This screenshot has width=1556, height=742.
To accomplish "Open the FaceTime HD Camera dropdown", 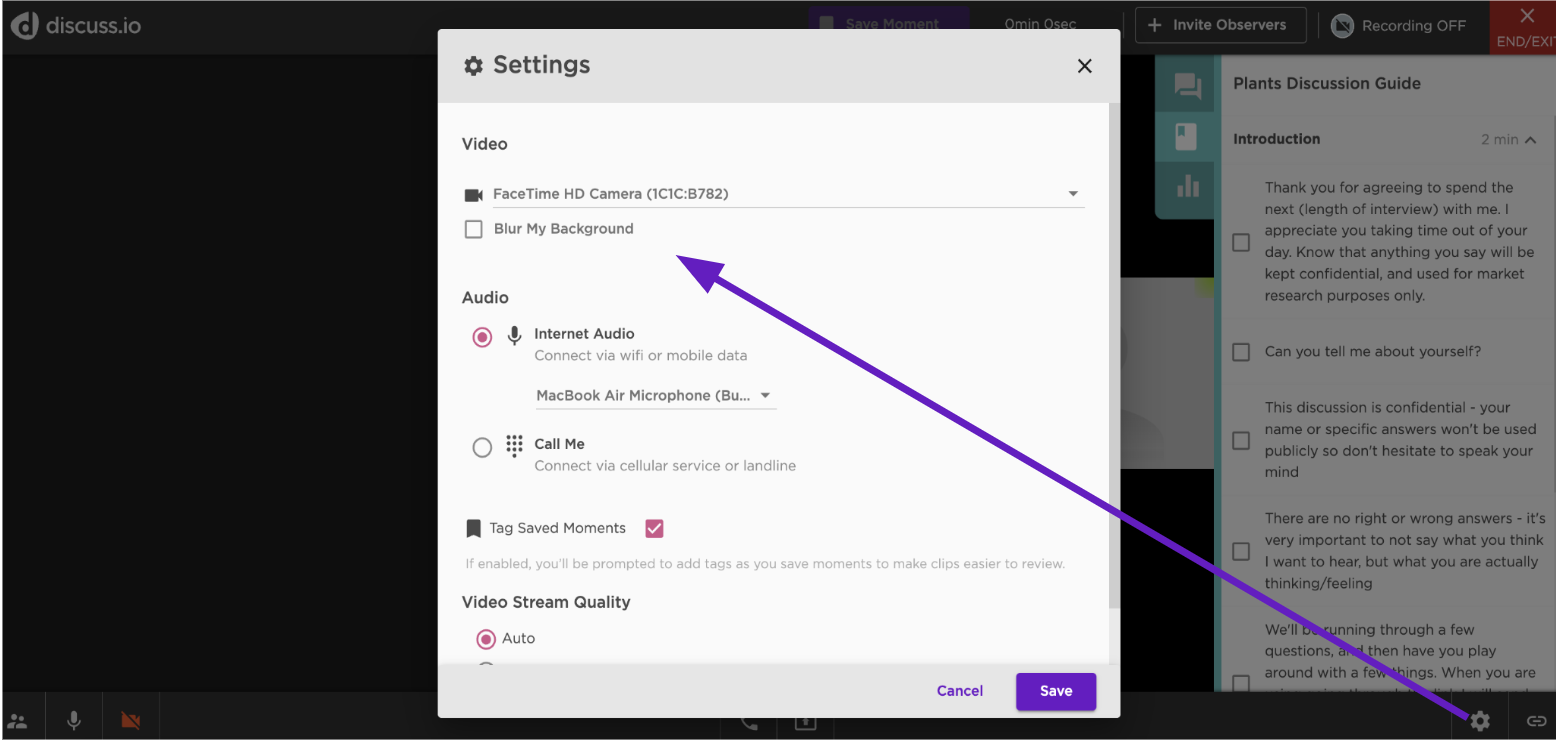I will point(1072,193).
